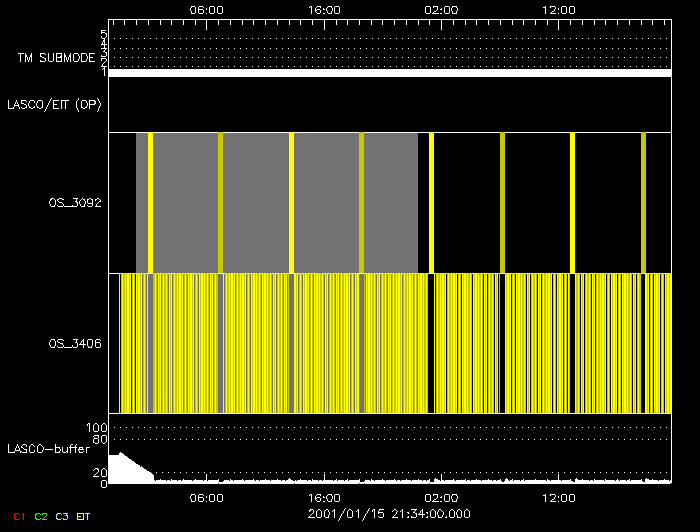
Task: Select the LASCO/EIT (OP) row label
Action: point(53,104)
